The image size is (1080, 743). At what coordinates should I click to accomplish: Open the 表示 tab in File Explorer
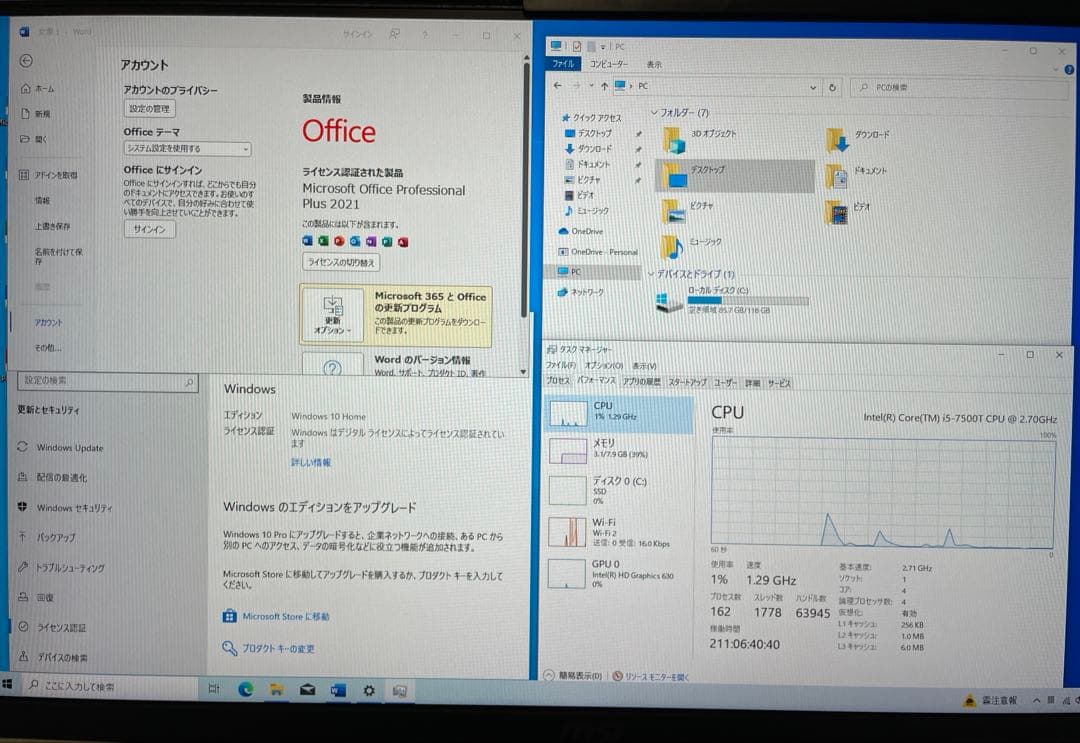[654, 64]
